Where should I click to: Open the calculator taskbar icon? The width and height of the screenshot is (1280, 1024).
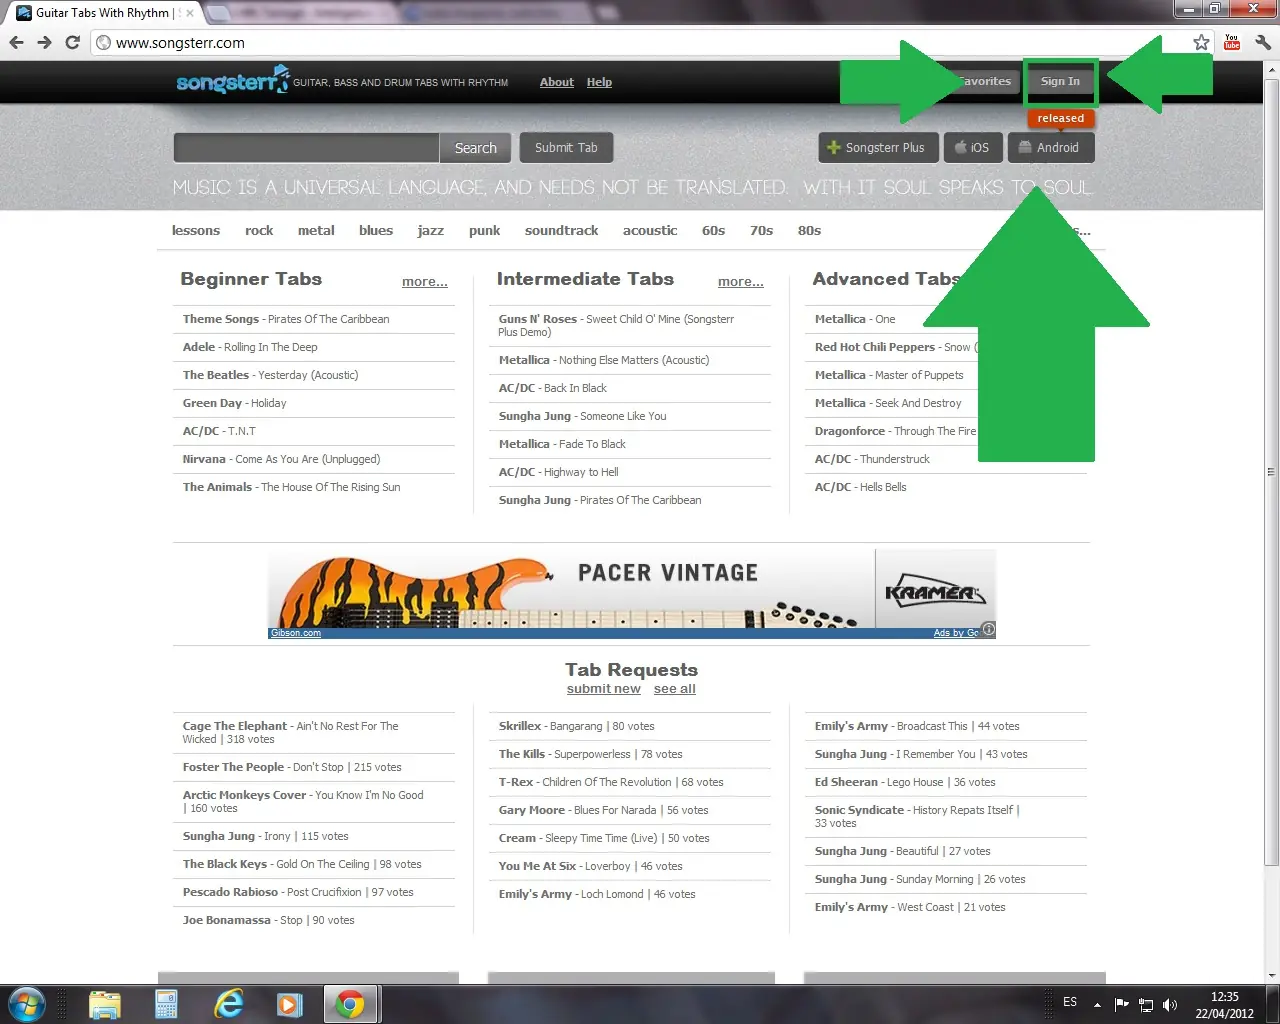coord(166,1004)
